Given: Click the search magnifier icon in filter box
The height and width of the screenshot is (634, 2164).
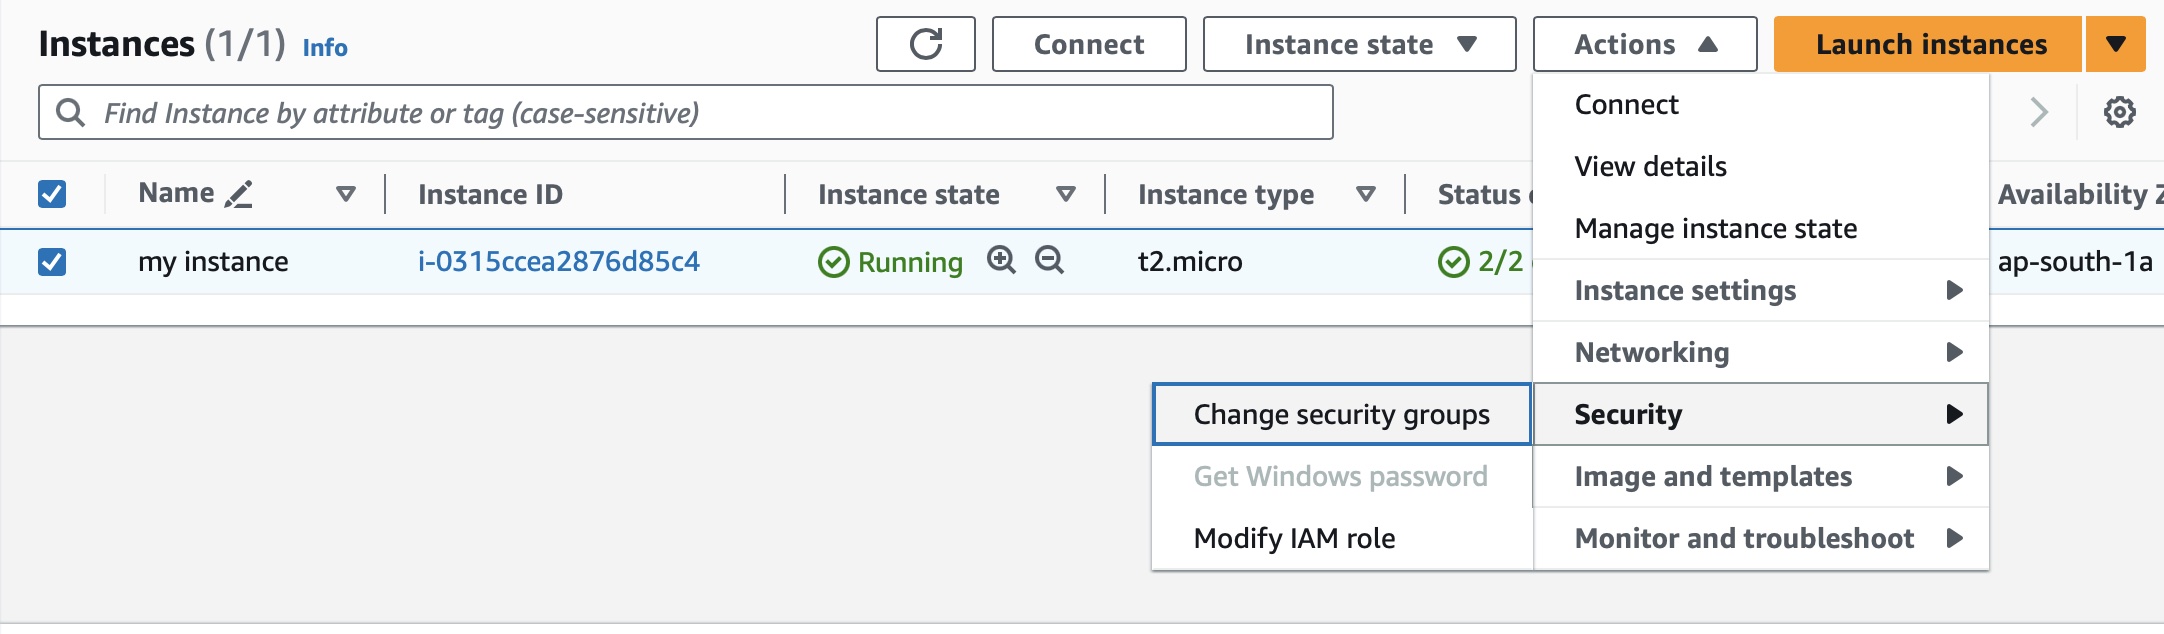Looking at the screenshot, I should (x=70, y=112).
